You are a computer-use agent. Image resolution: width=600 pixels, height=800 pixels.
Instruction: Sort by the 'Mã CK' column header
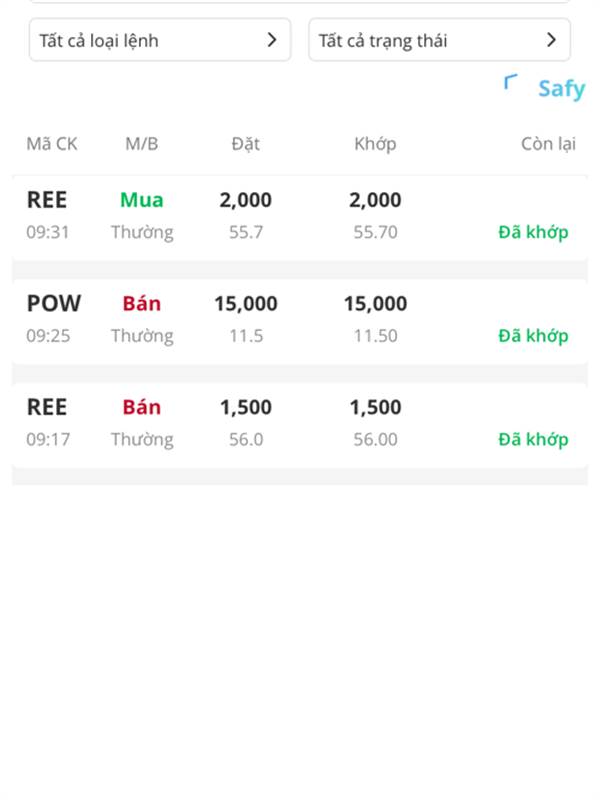click(52, 144)
